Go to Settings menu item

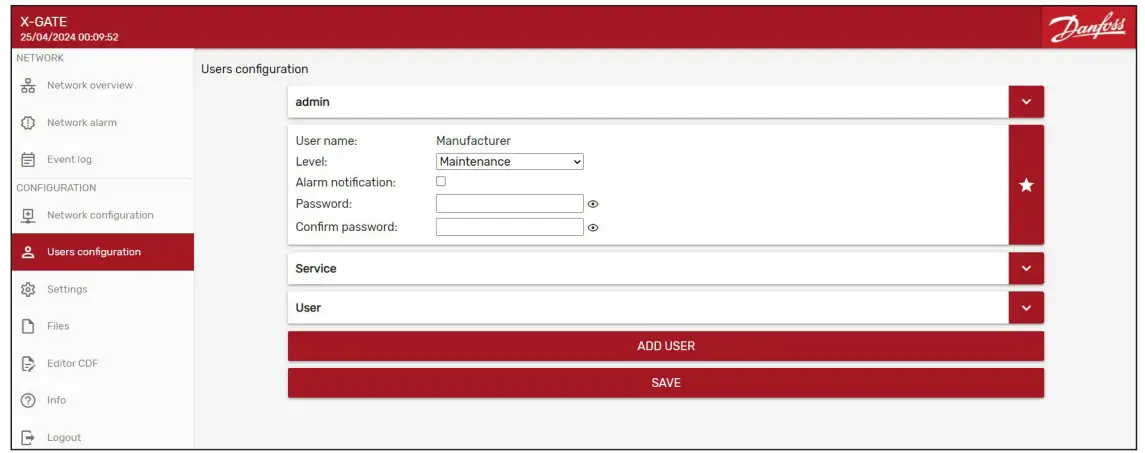point(103,289)
